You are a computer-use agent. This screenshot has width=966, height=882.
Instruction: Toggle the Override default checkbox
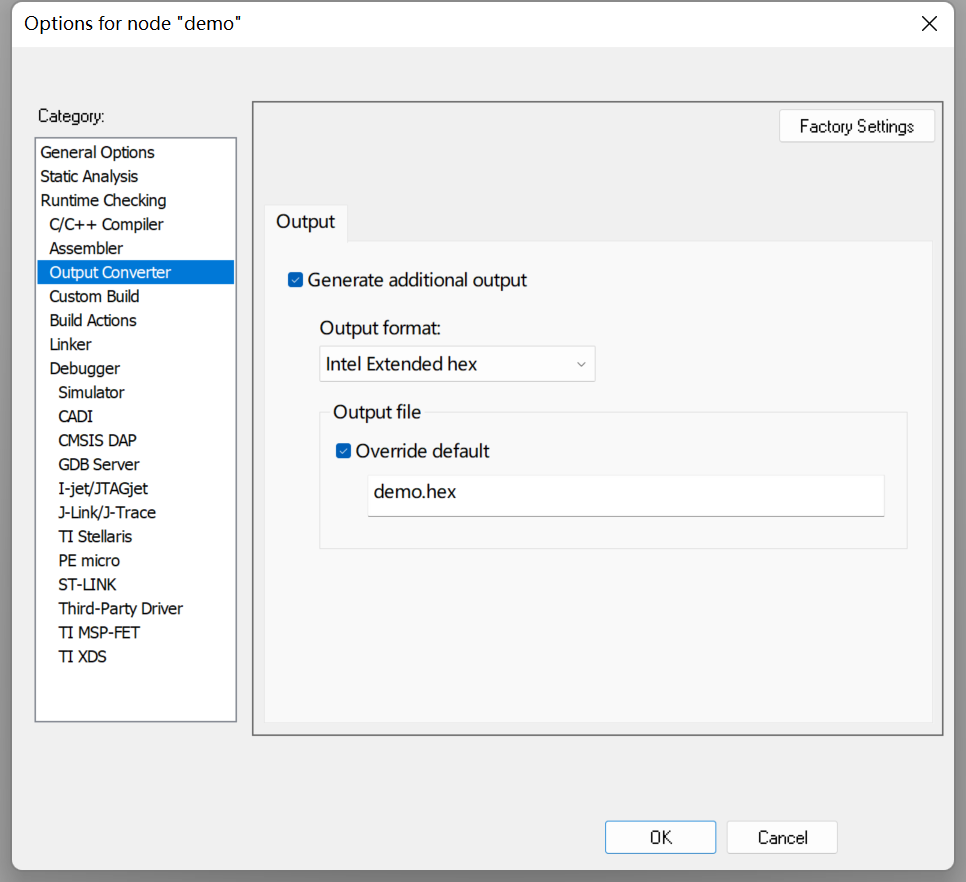click(x=344, y=451)
